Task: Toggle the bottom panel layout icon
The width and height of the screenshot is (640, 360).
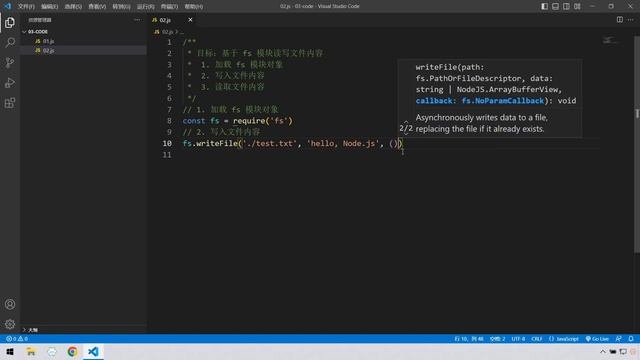Action: point(556,6)
